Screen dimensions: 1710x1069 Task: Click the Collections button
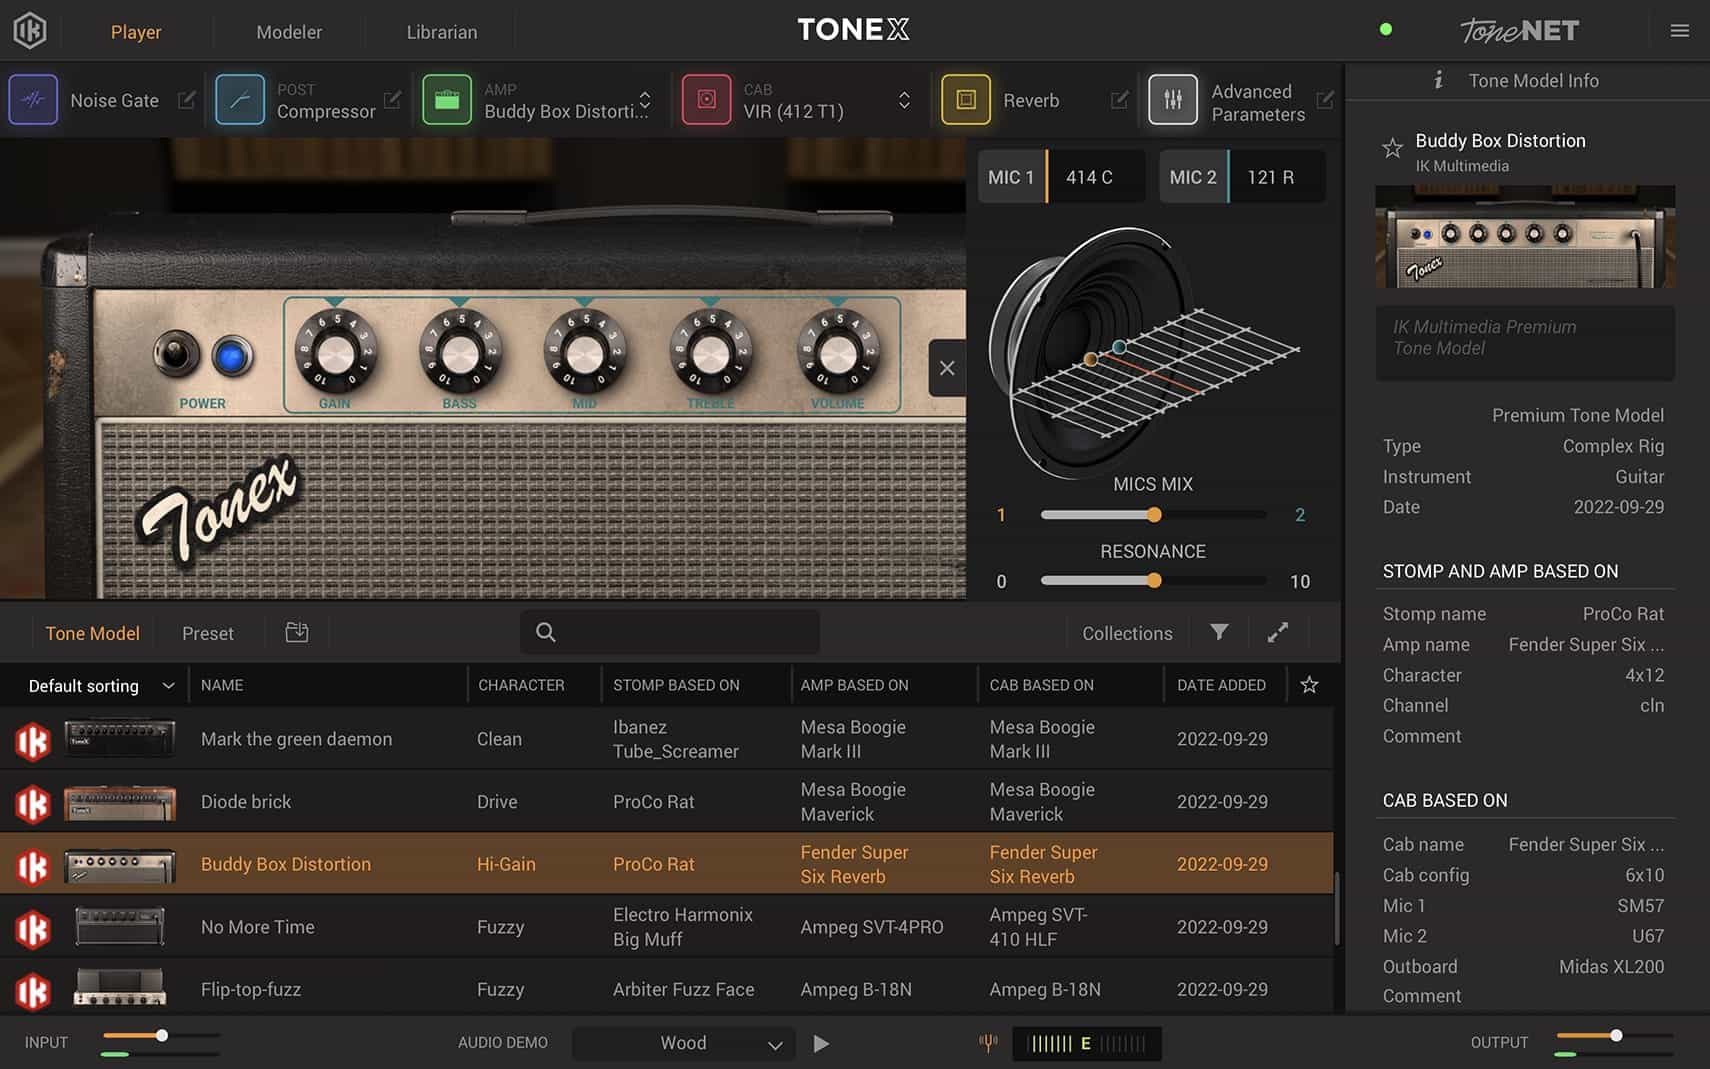click(x=1127, y=633)
